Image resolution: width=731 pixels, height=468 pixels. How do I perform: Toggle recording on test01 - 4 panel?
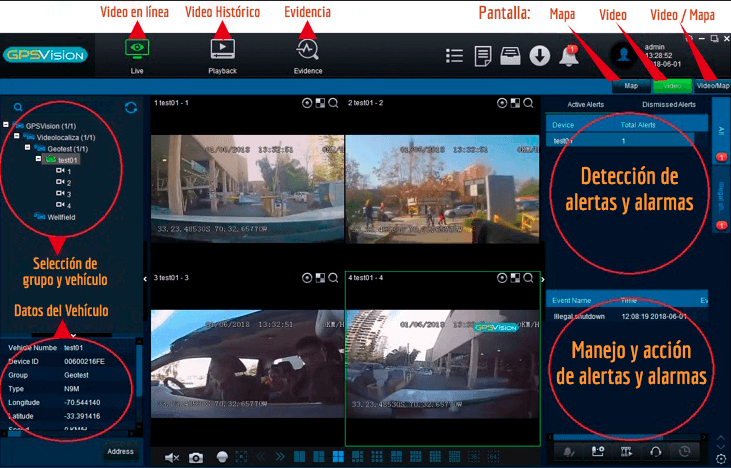[502, 278]
